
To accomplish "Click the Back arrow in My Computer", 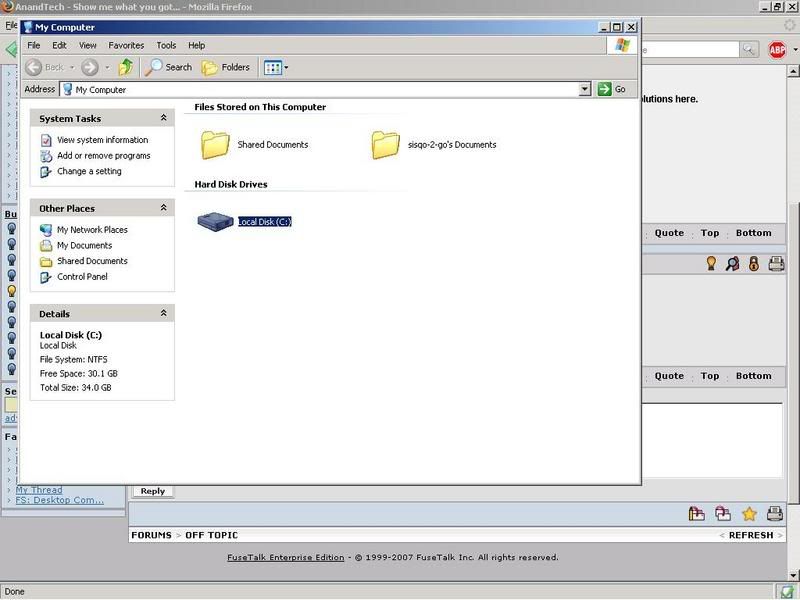I will pyautogui.click(x=34, y=67).
